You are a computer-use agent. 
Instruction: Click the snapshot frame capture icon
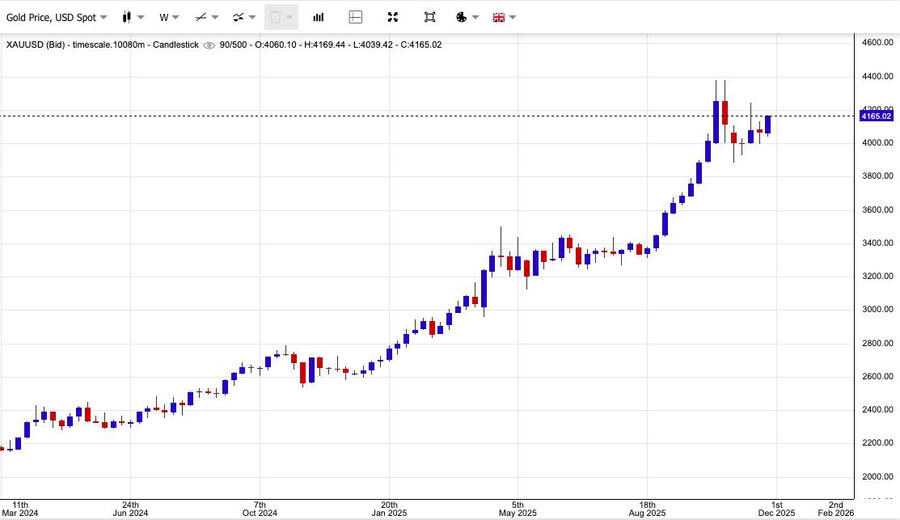(430, 17)
